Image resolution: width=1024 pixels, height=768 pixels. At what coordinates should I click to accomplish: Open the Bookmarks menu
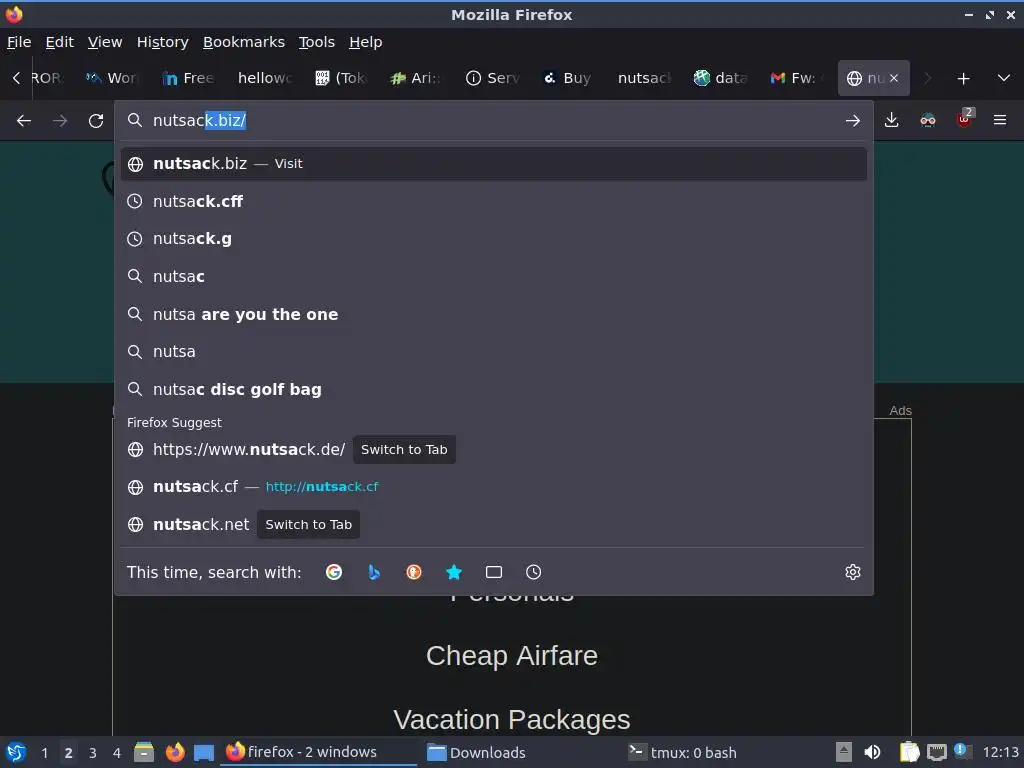[244, 42]
